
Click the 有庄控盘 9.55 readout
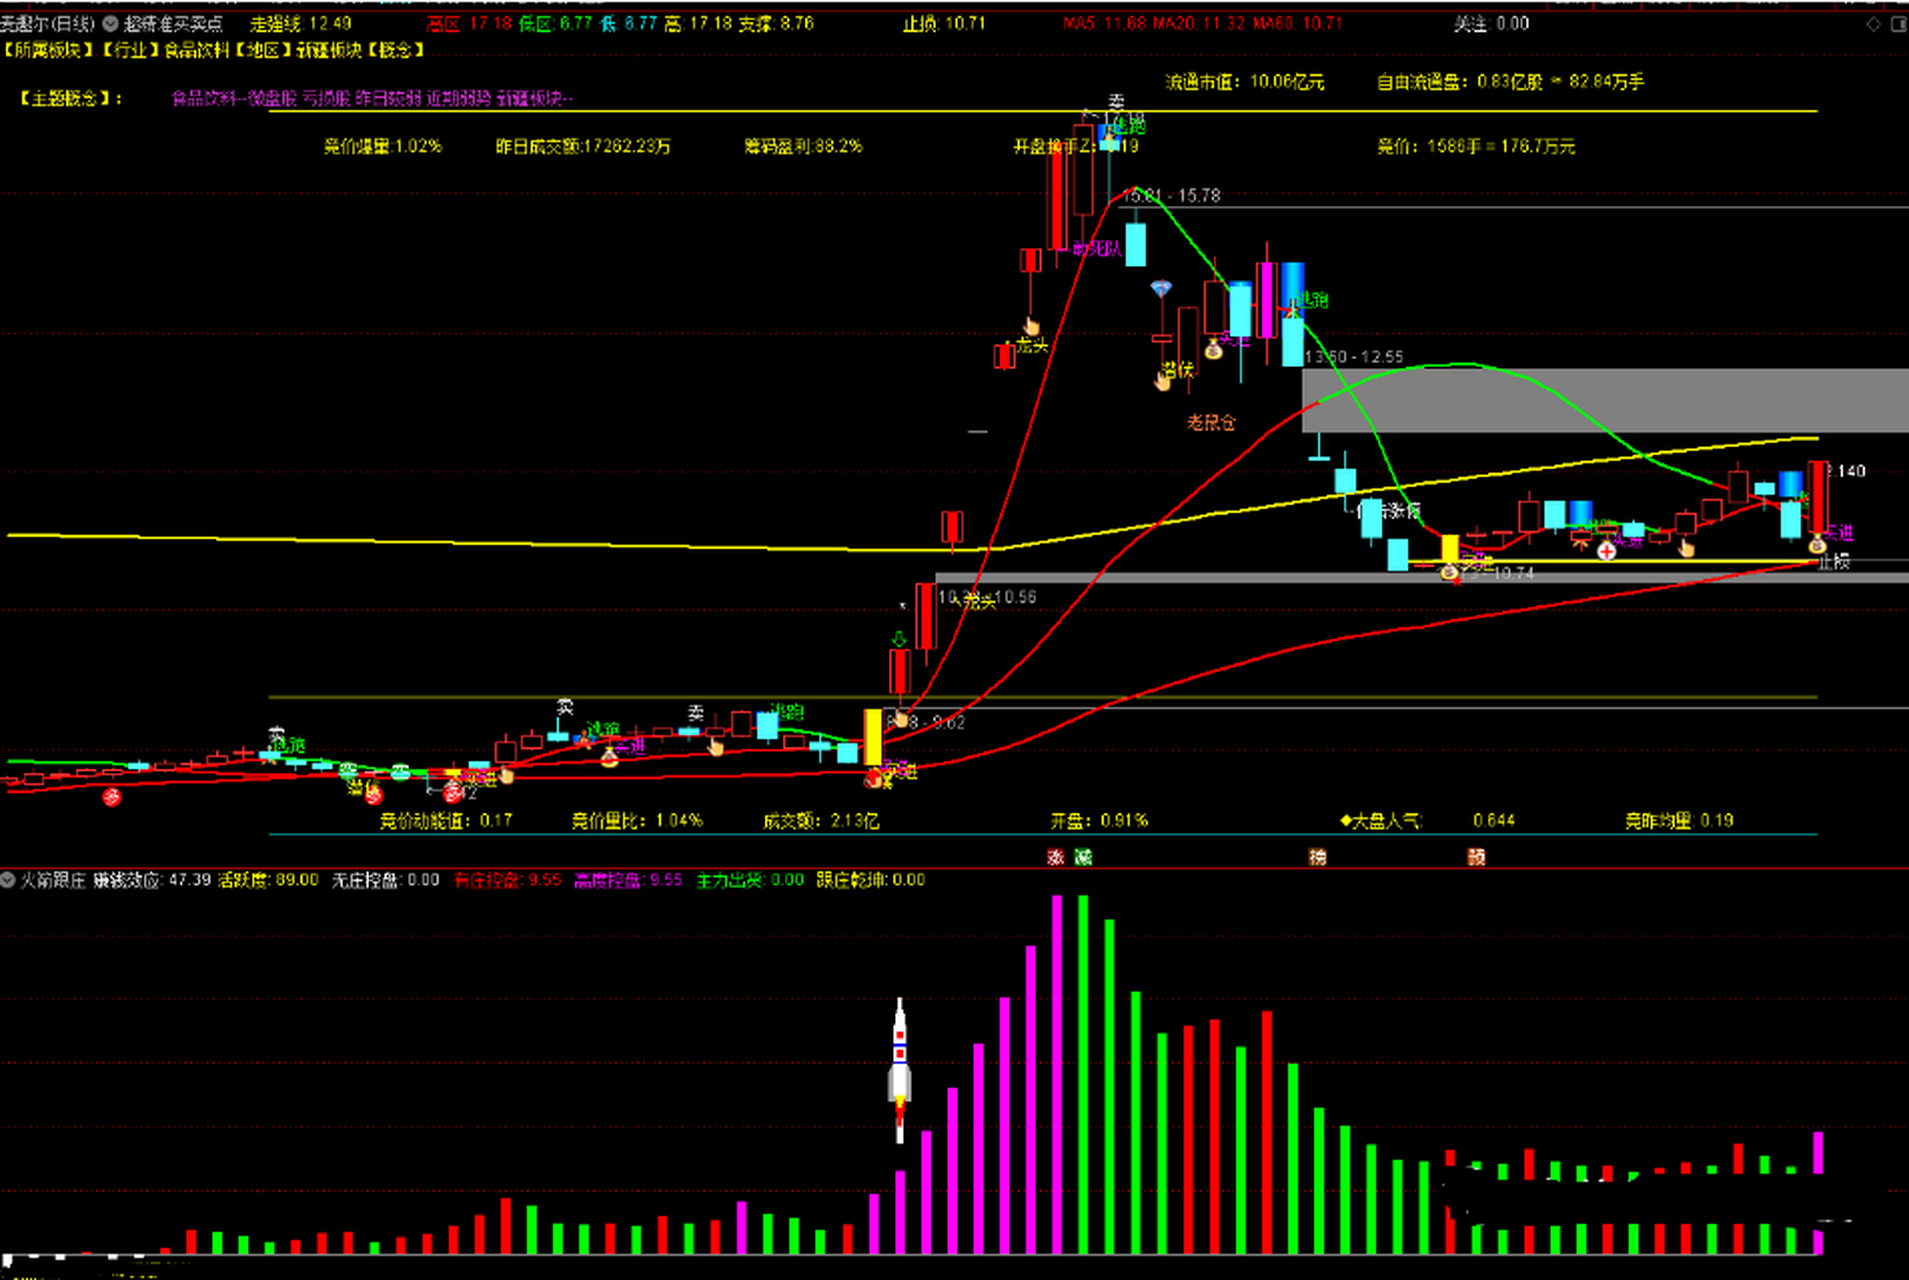tap(508, 880)
